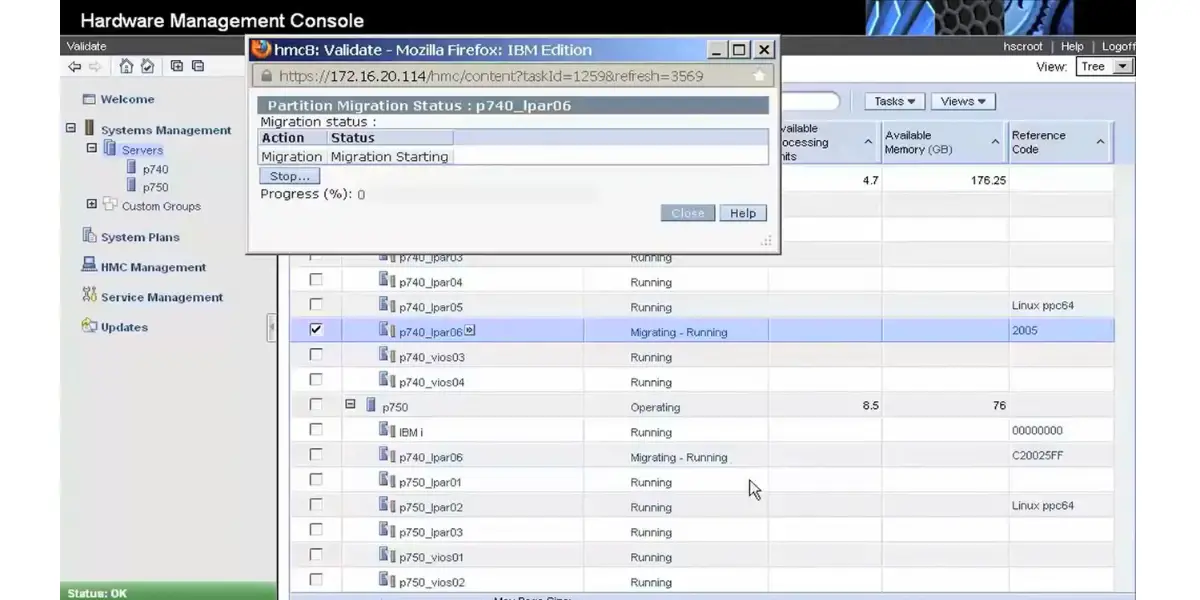Click the Custom Groups icon
The image size is (1200, 600).
(x=110, y=205)
